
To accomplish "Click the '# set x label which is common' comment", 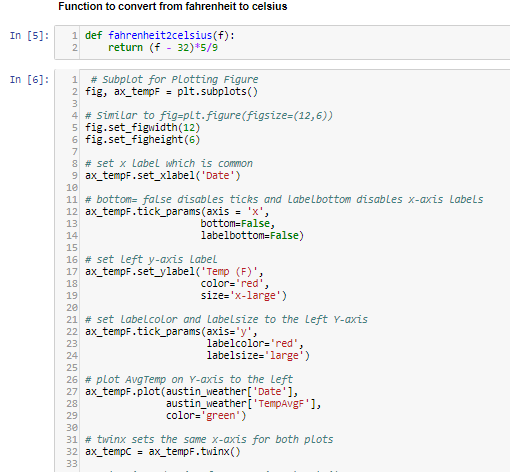I will click(169, 163).
